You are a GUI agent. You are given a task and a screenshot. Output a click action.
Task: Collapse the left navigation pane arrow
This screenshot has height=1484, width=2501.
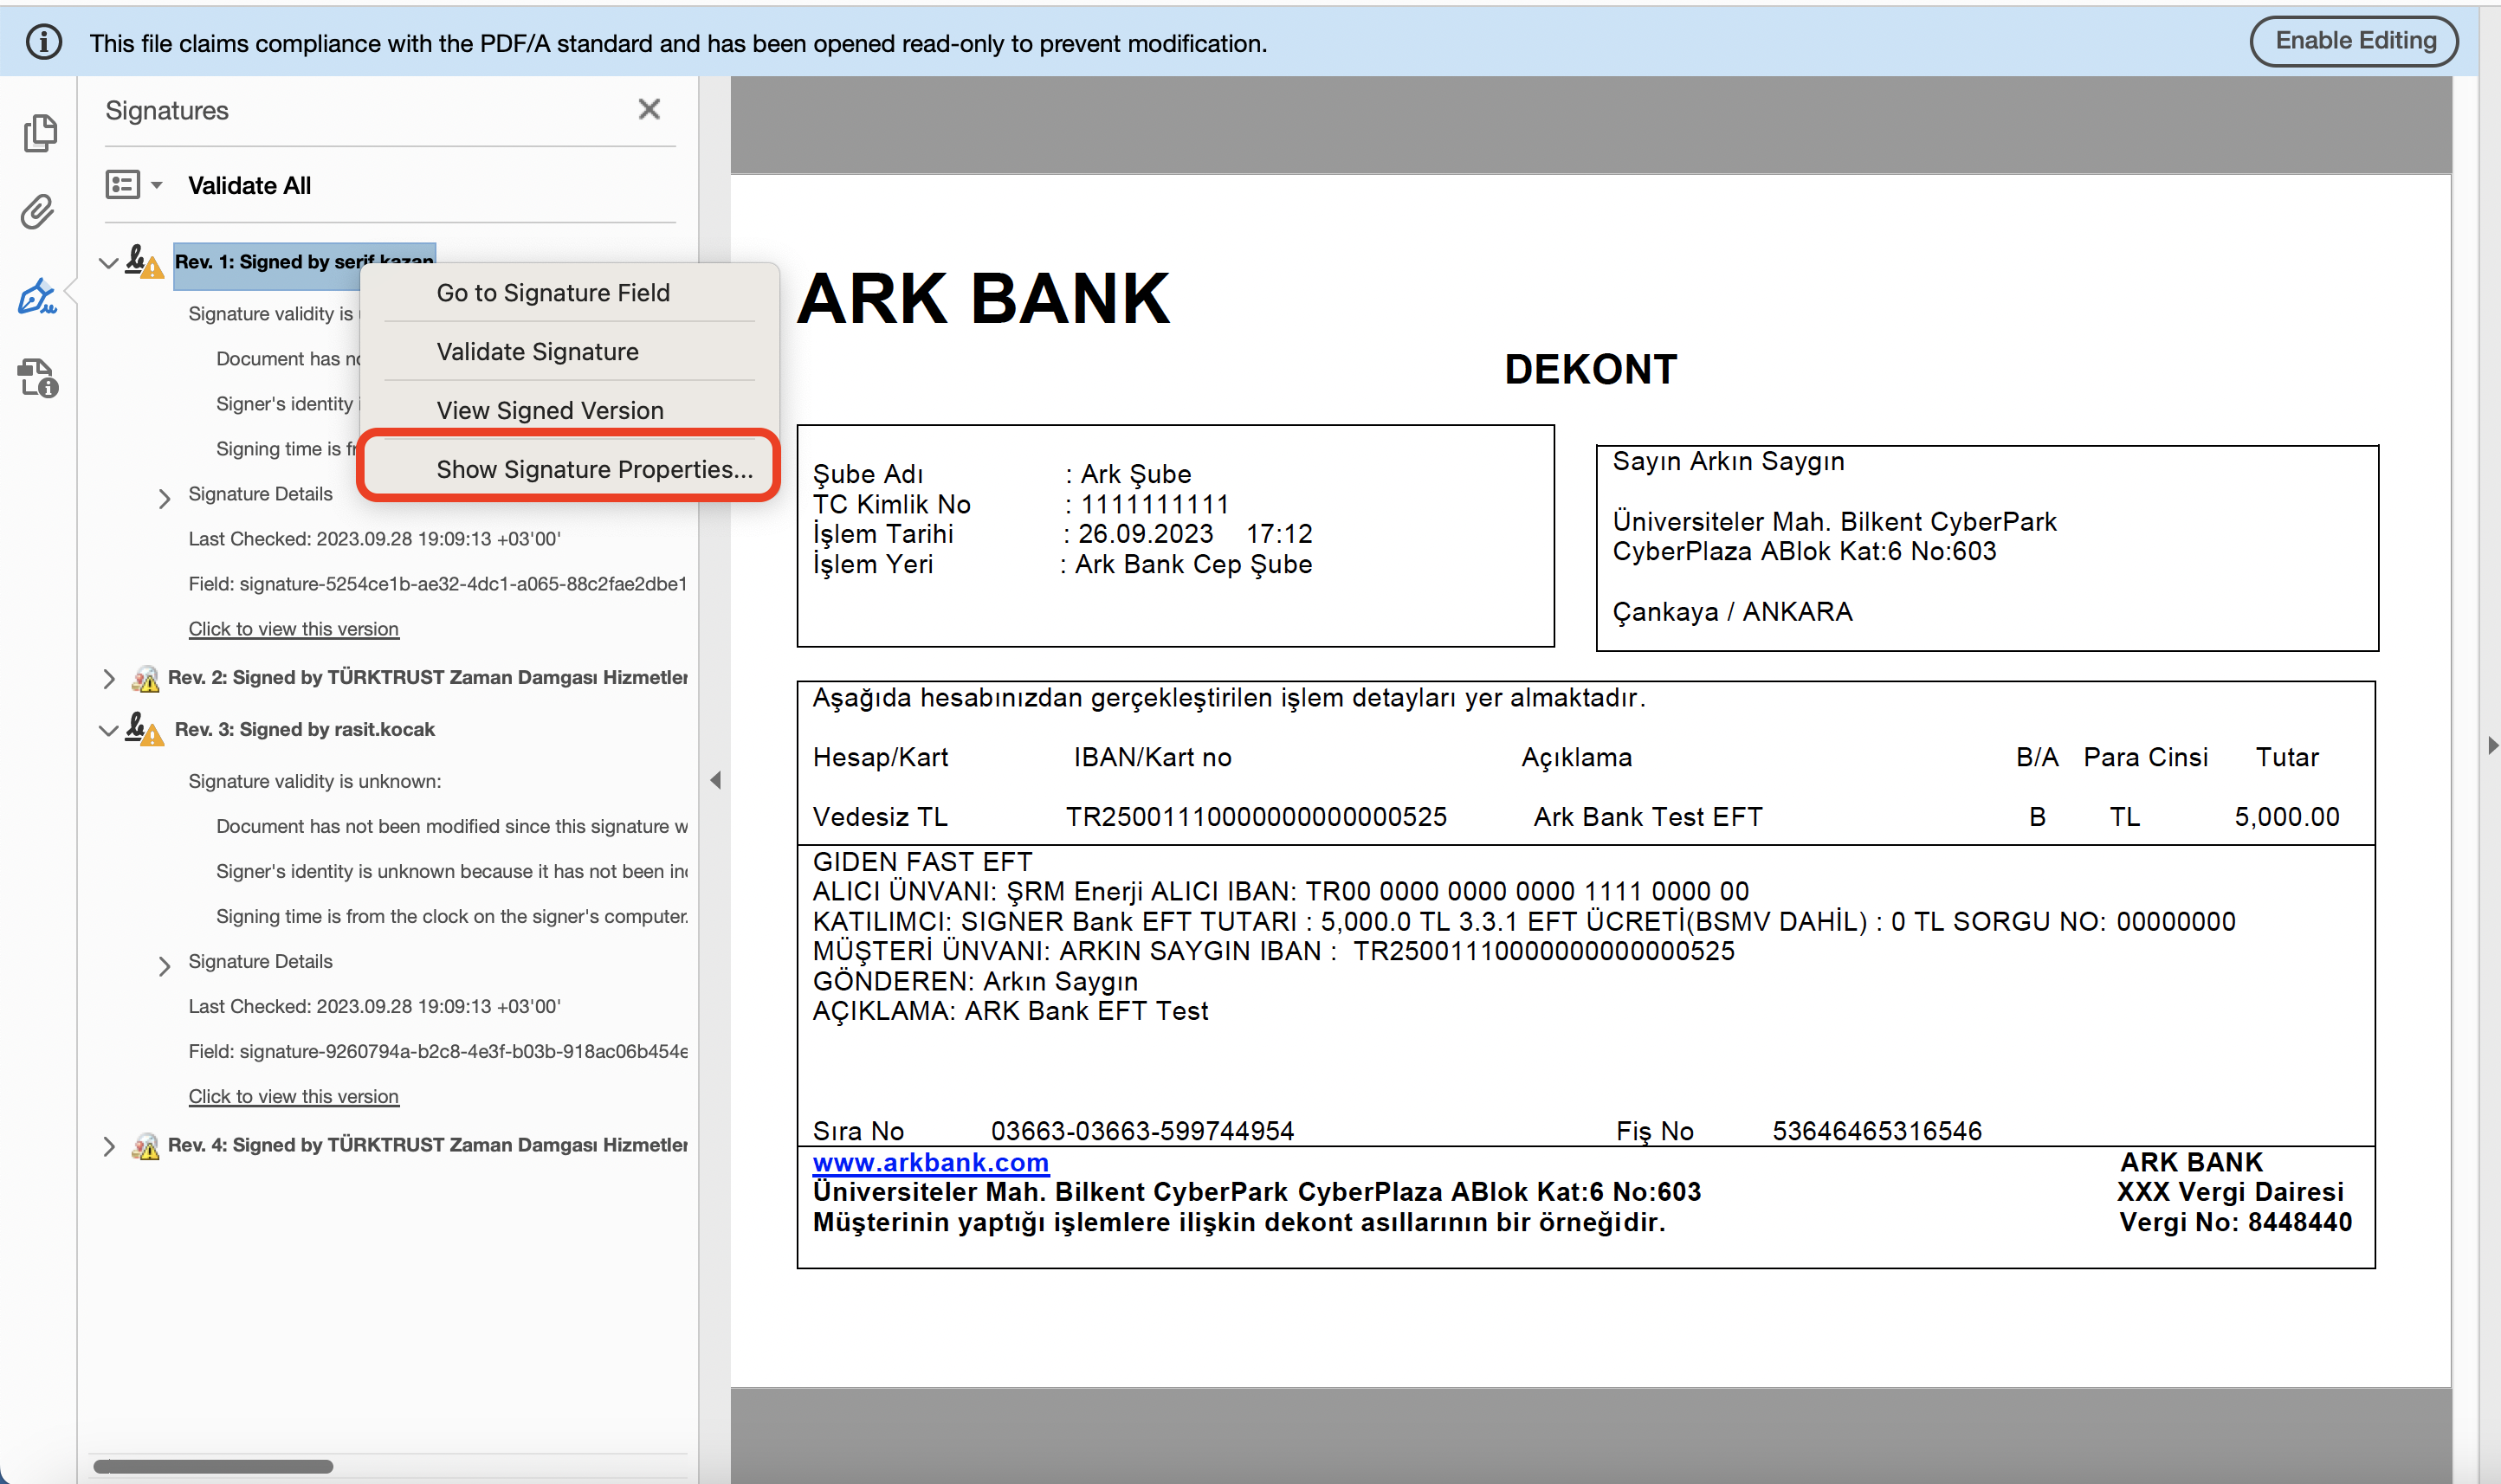715,780
